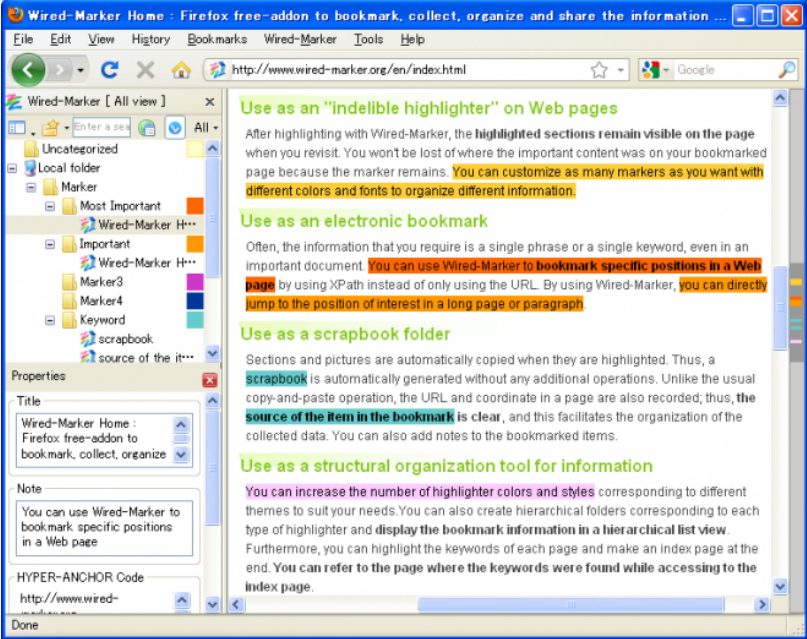807x639 pixels.
Task: Open the Tools menu
Action: [x=369, y=39]
